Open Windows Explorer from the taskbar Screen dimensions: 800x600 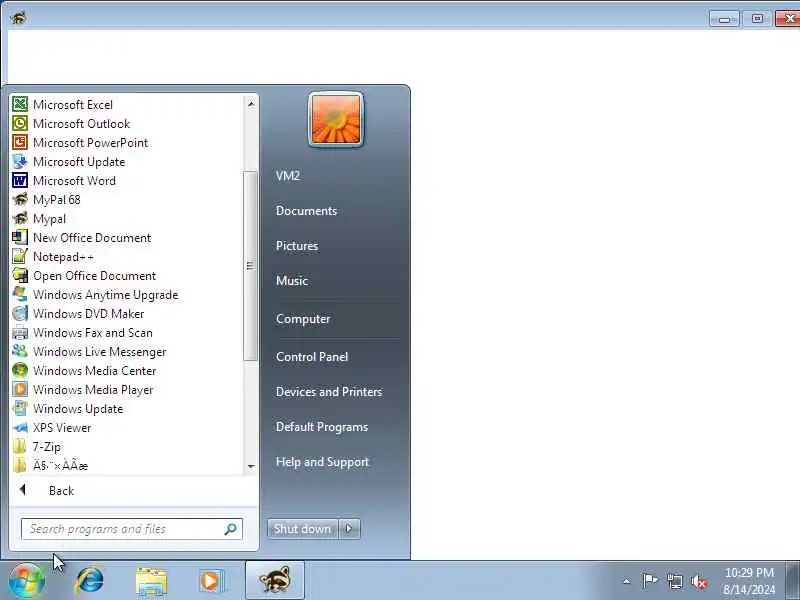[151, 581]
